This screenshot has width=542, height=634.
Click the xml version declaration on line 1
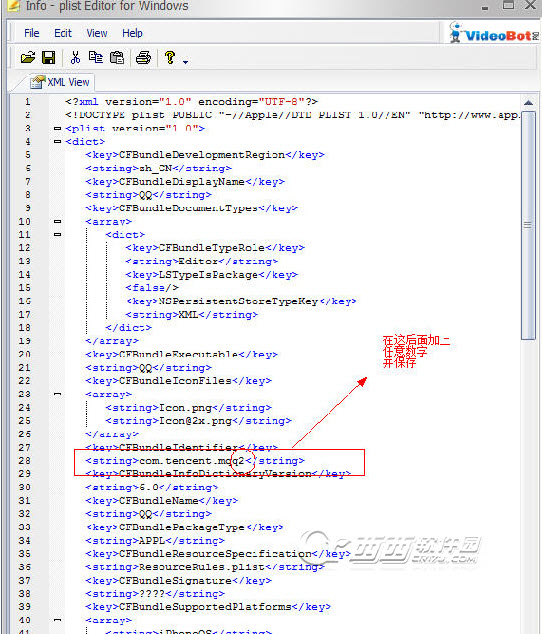pyautogui.click(x=191, y=101)
